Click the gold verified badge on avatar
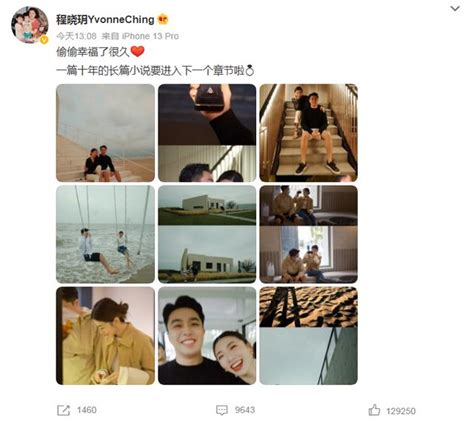This screenshot has width=474, height=421. [x=44, y=40]
